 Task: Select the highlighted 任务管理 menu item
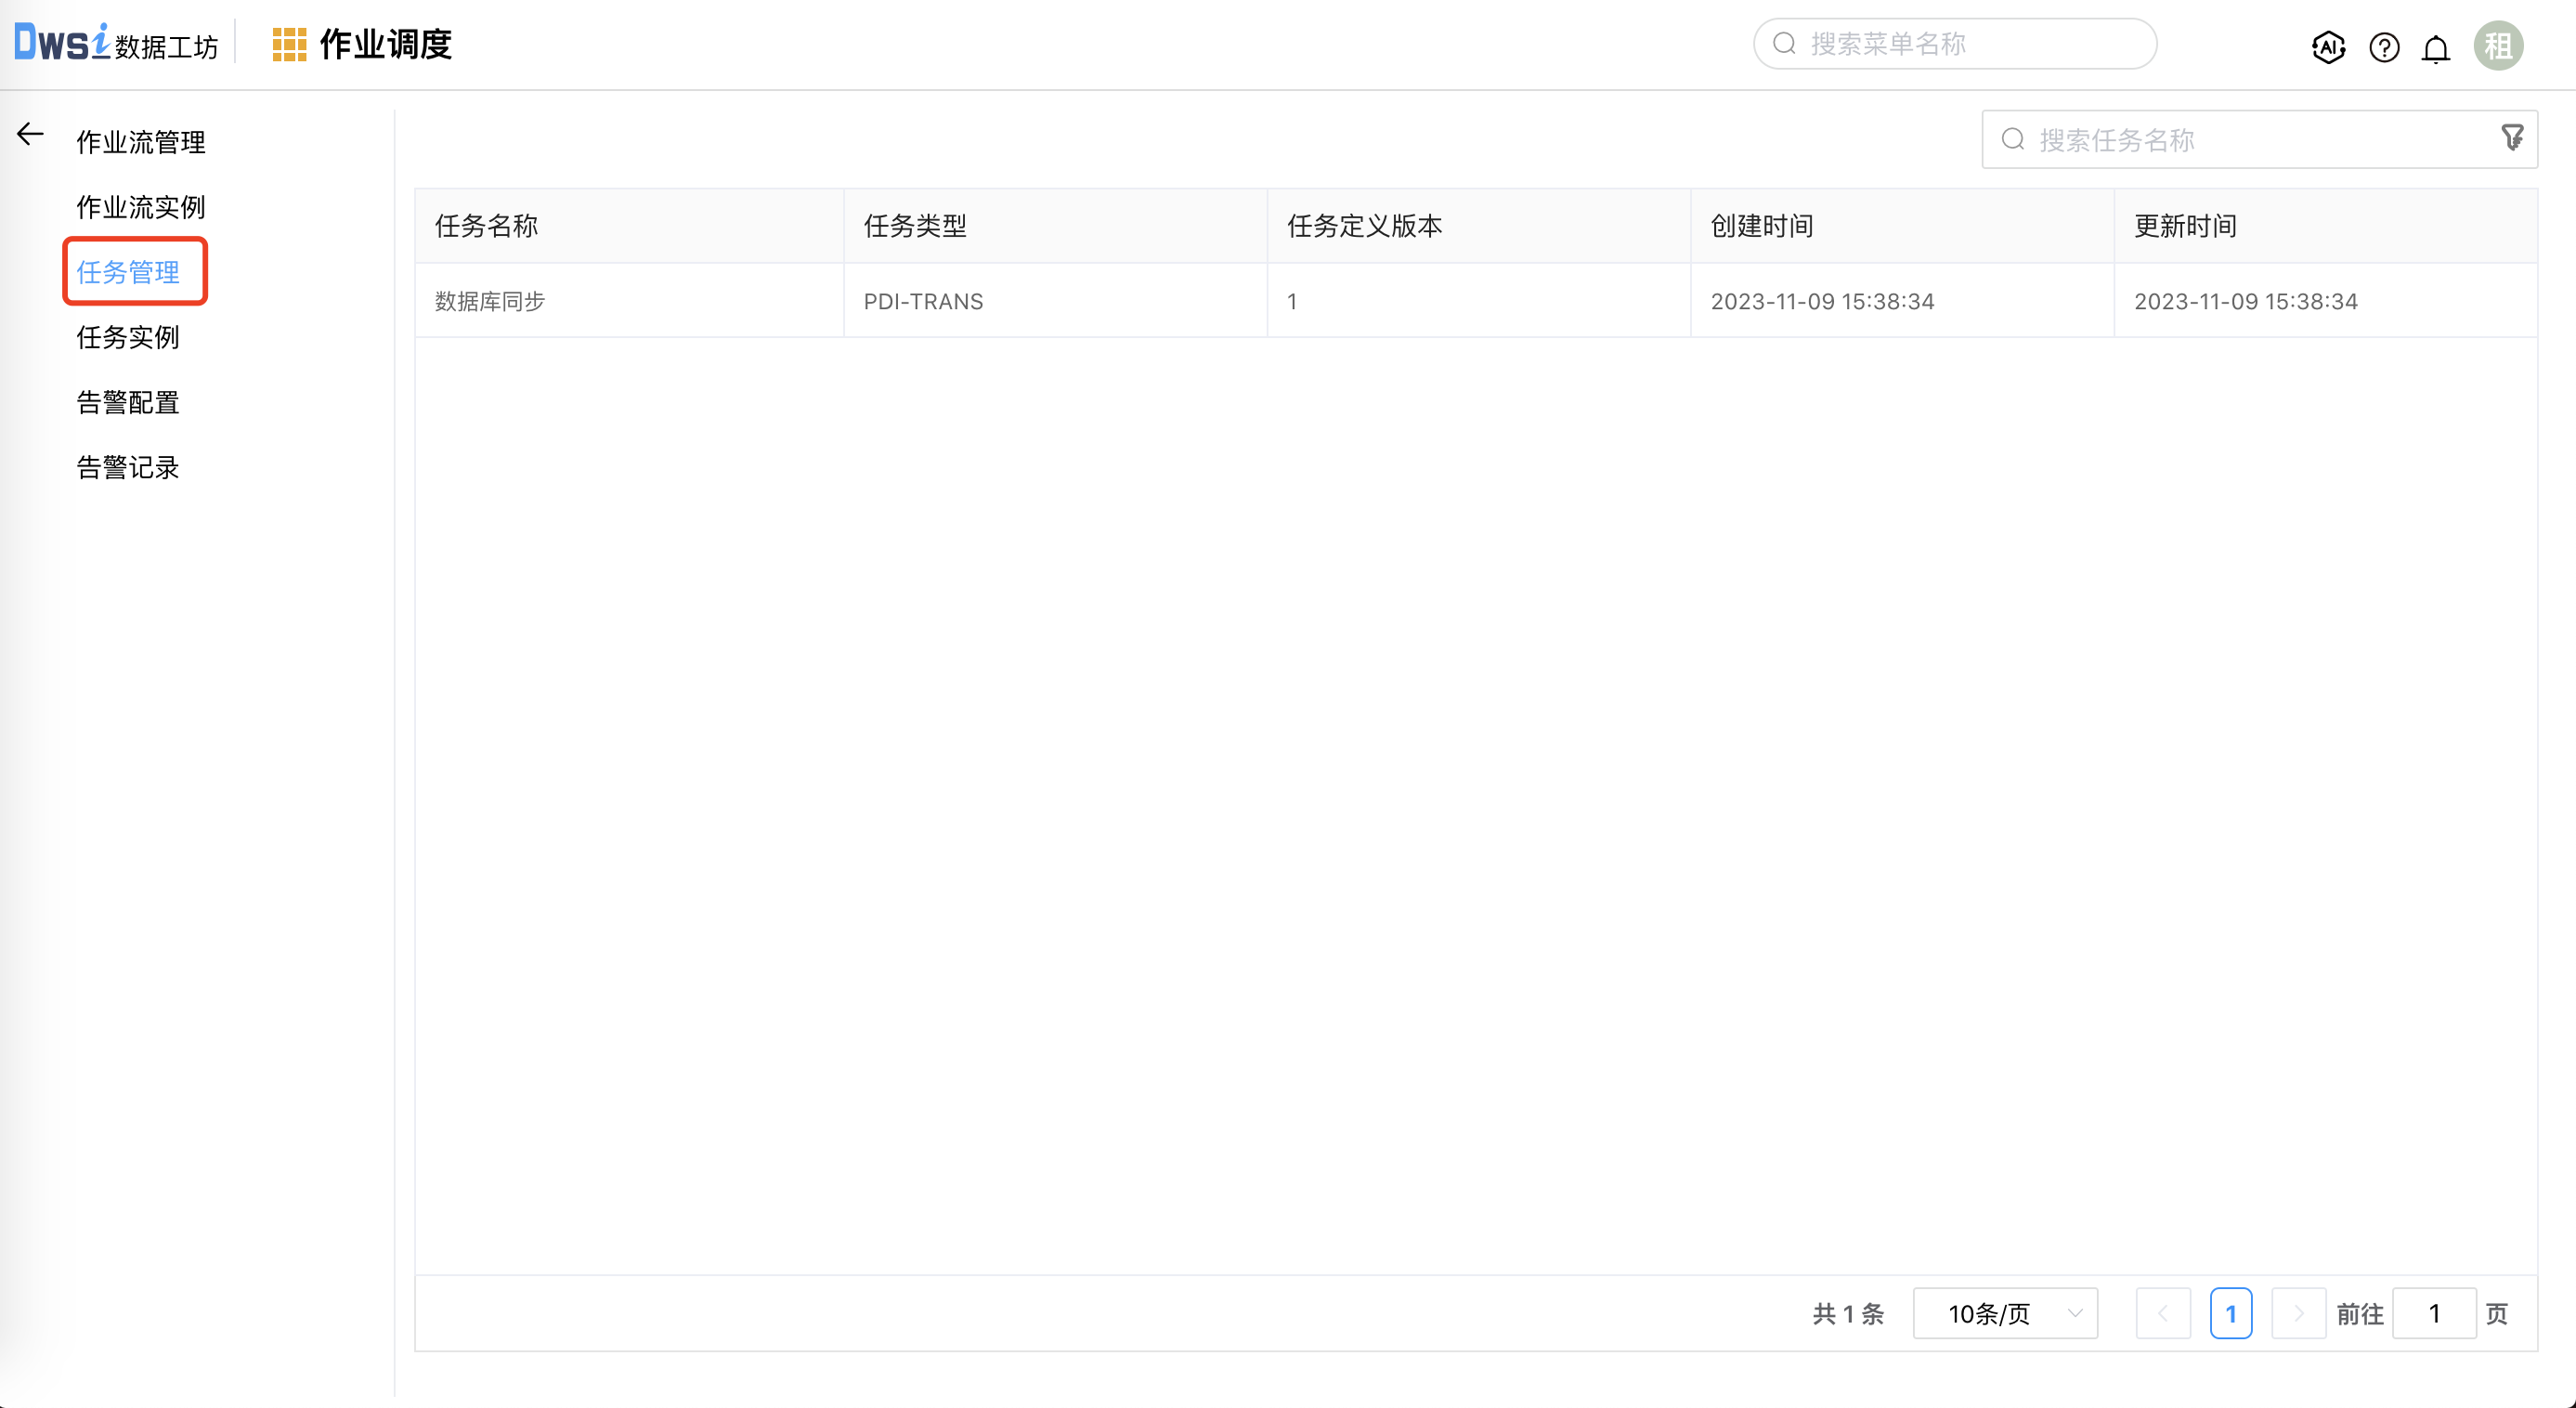click(130, 271)
